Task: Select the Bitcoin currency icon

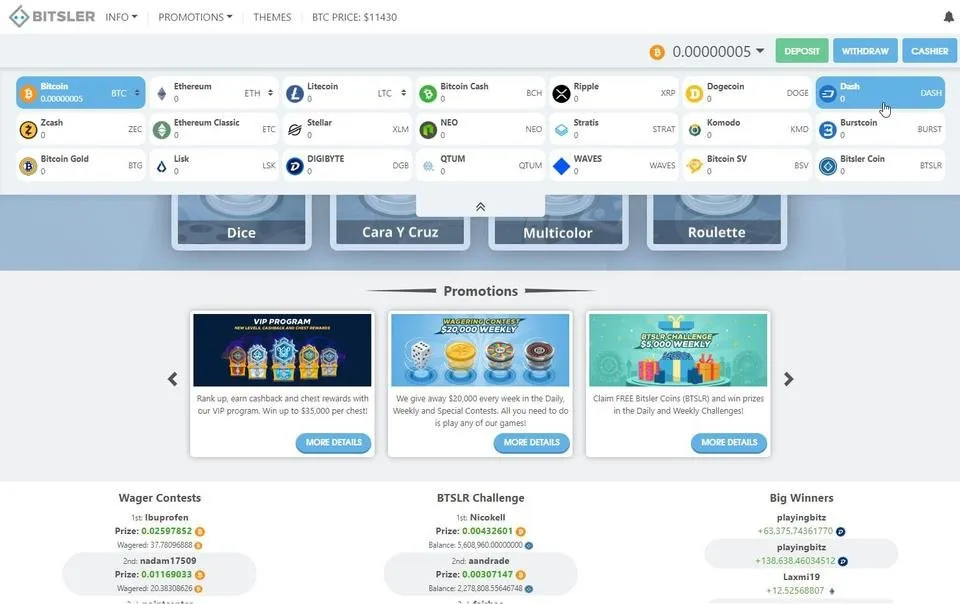Action: 28,93
